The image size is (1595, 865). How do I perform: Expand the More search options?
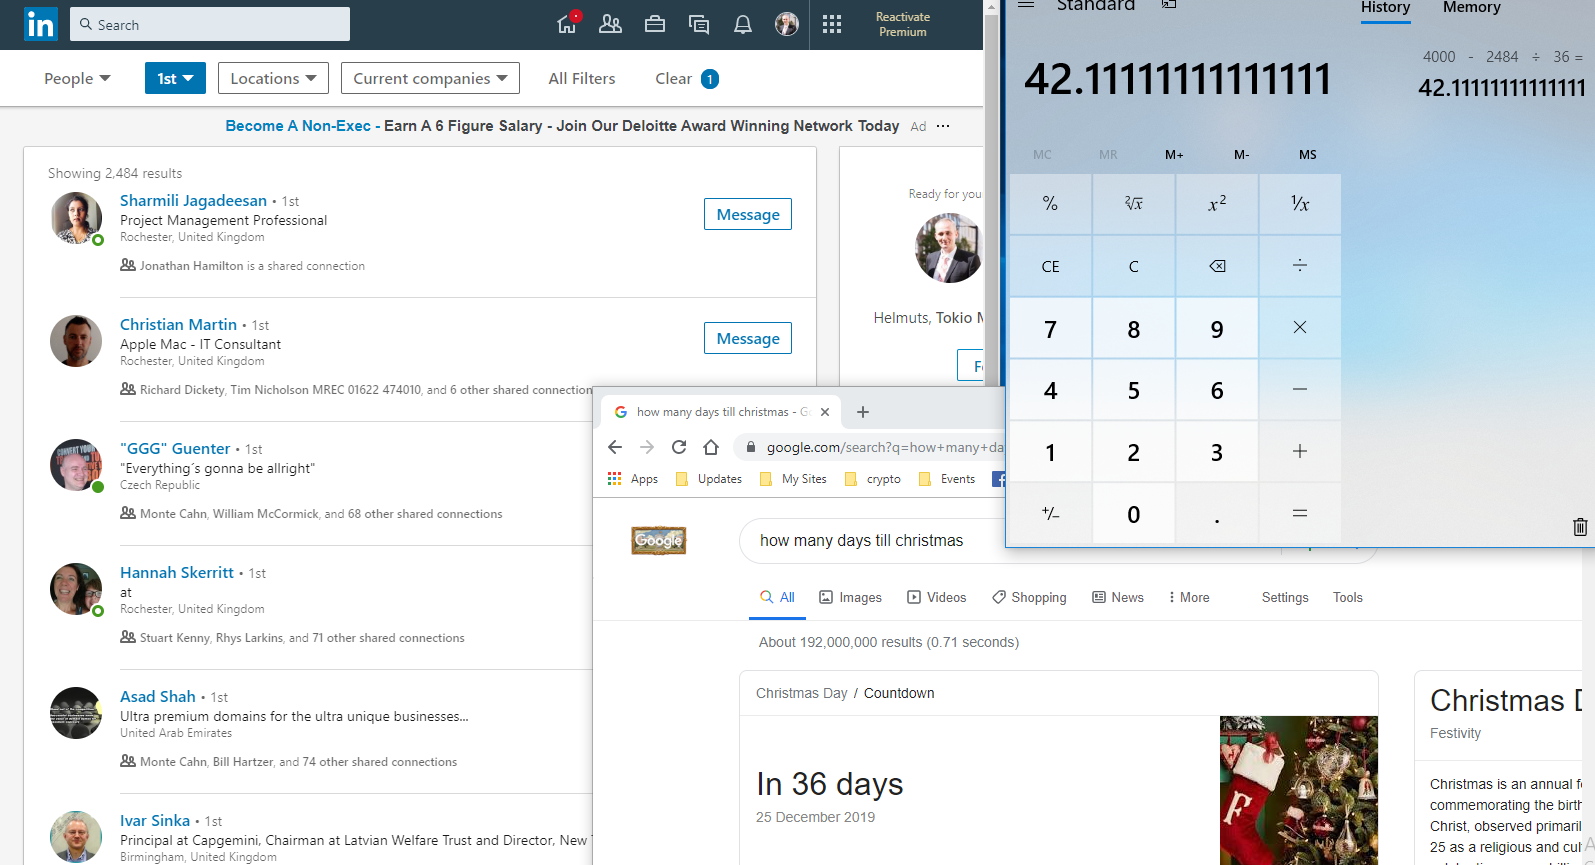[1189, 598]
